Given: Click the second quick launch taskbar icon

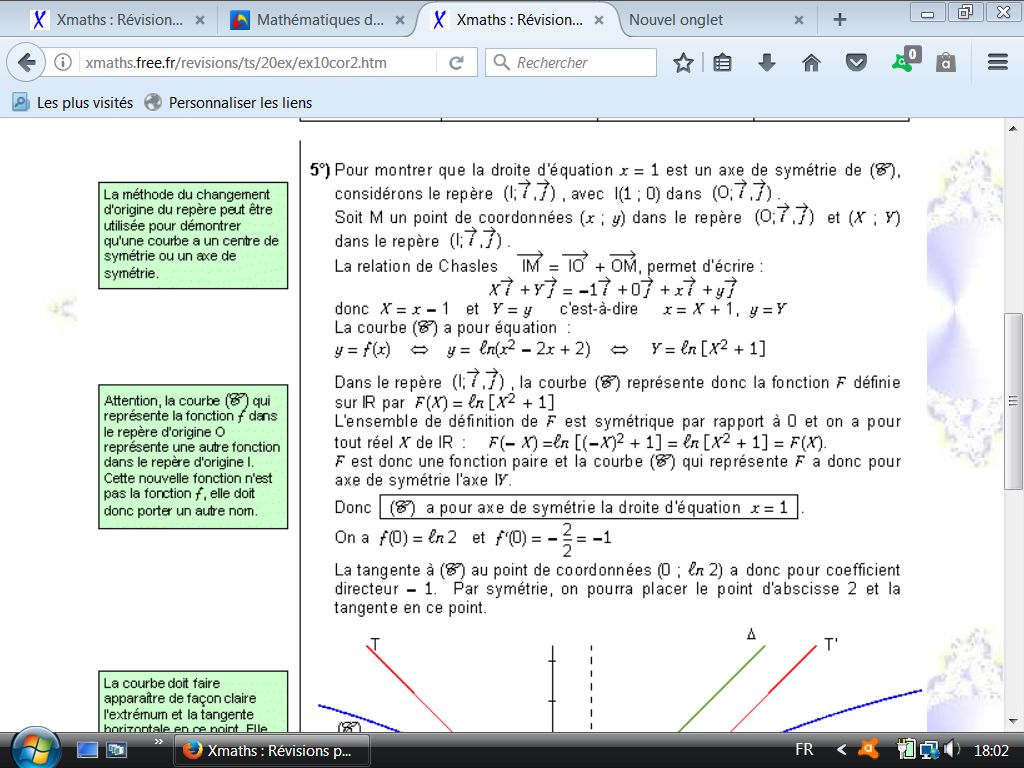Looking at the screenshot, I should click(117, 750).
